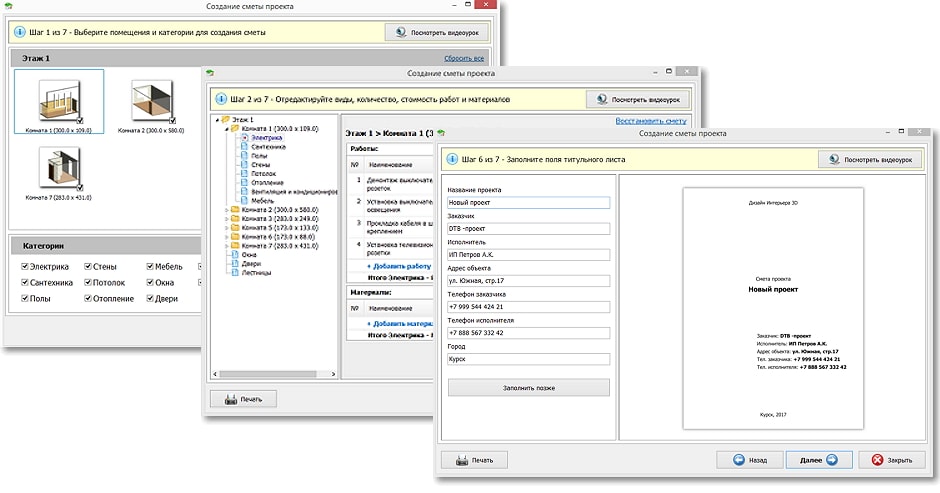Click the Название проекта input field
The image size is (940, 493).
[528, 203]
